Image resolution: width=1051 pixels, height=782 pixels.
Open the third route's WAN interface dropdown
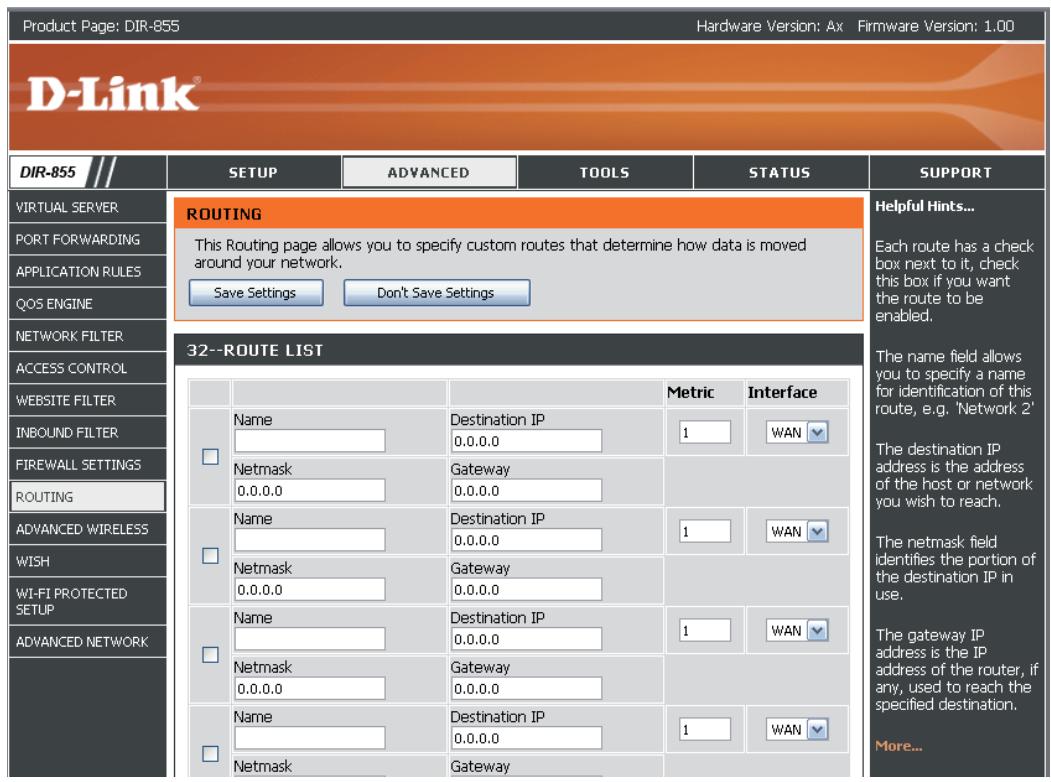797,631
